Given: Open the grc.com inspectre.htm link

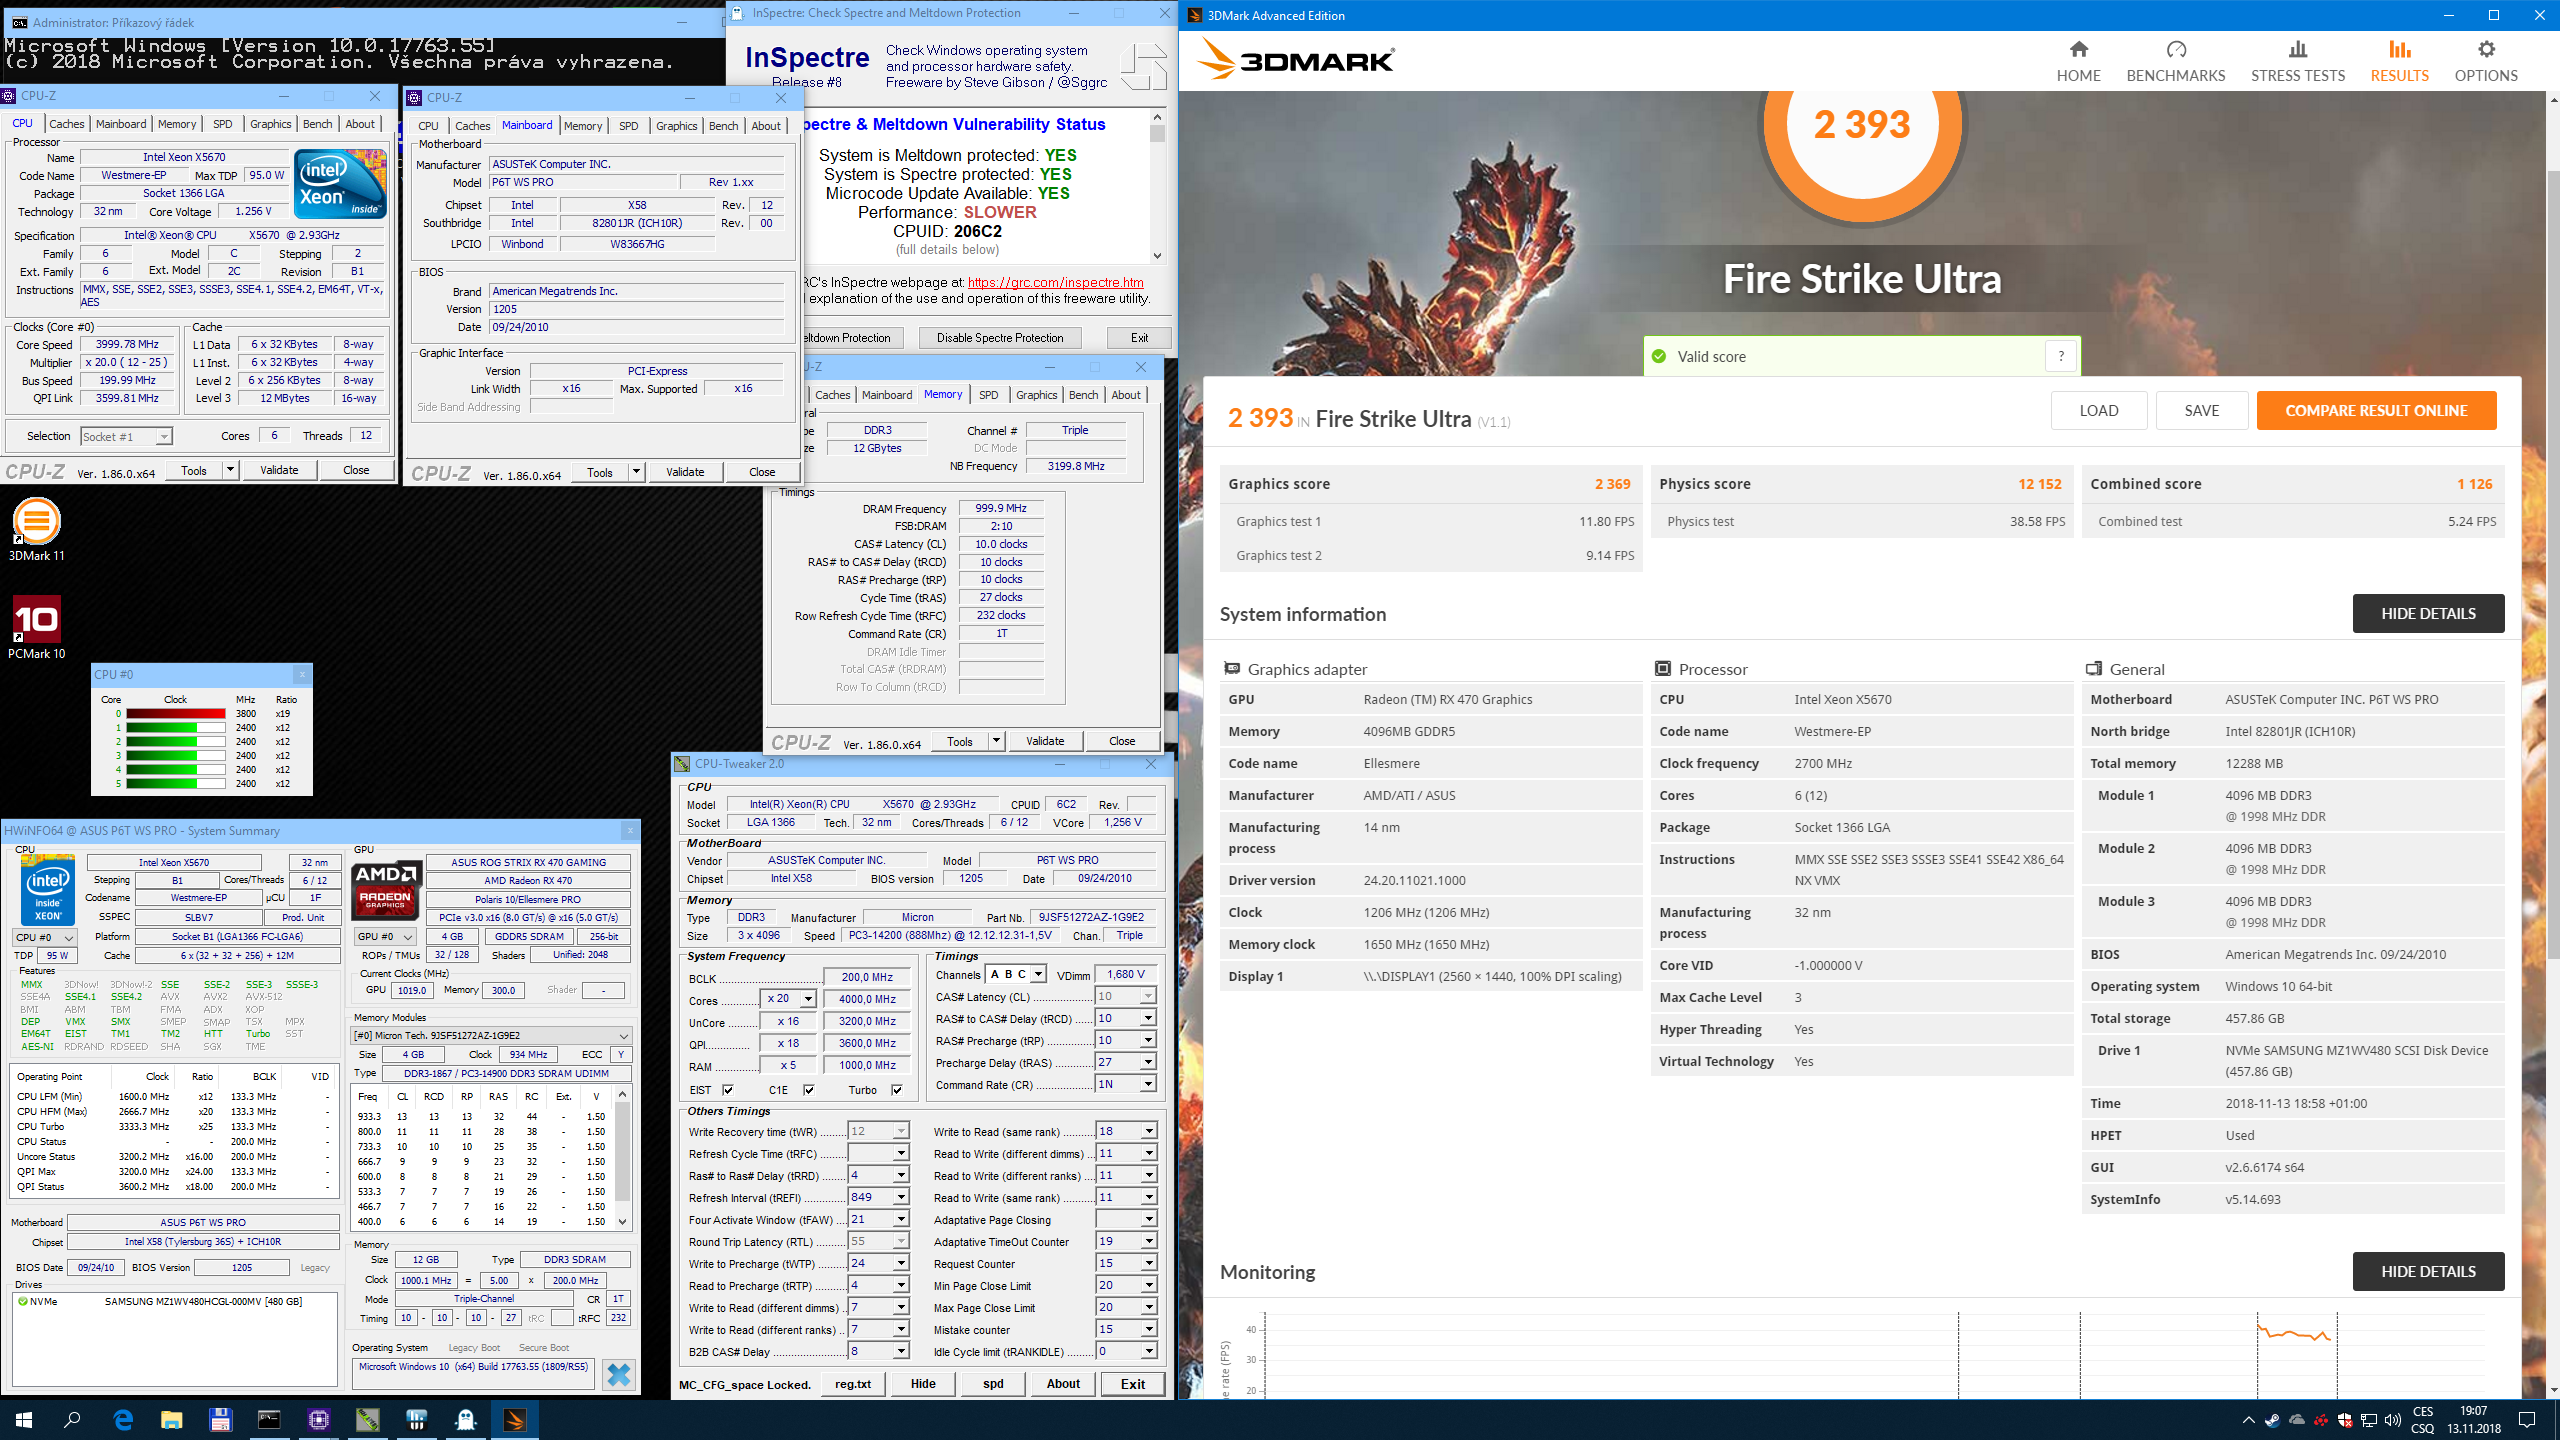Looking at the screenshot, I should 1055,282.
